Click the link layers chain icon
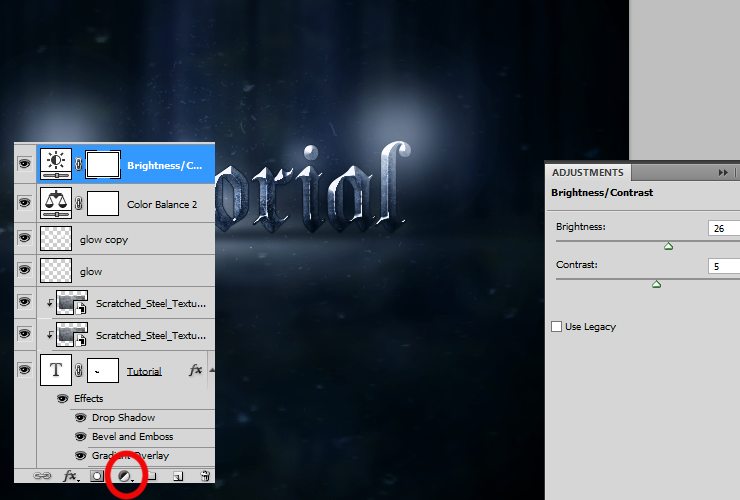The image size is (740, 500). pyautogui.click(x=42, y=476)
